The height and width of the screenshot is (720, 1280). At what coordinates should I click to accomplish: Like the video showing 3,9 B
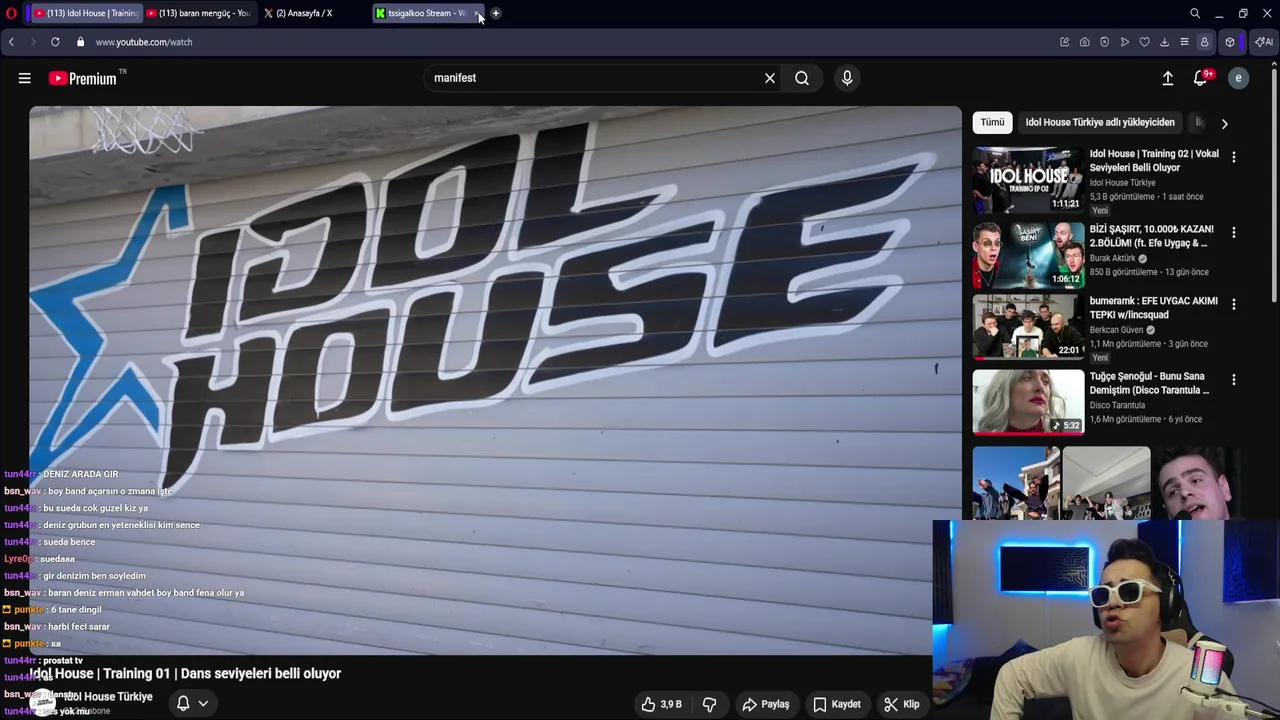(661, 704)
